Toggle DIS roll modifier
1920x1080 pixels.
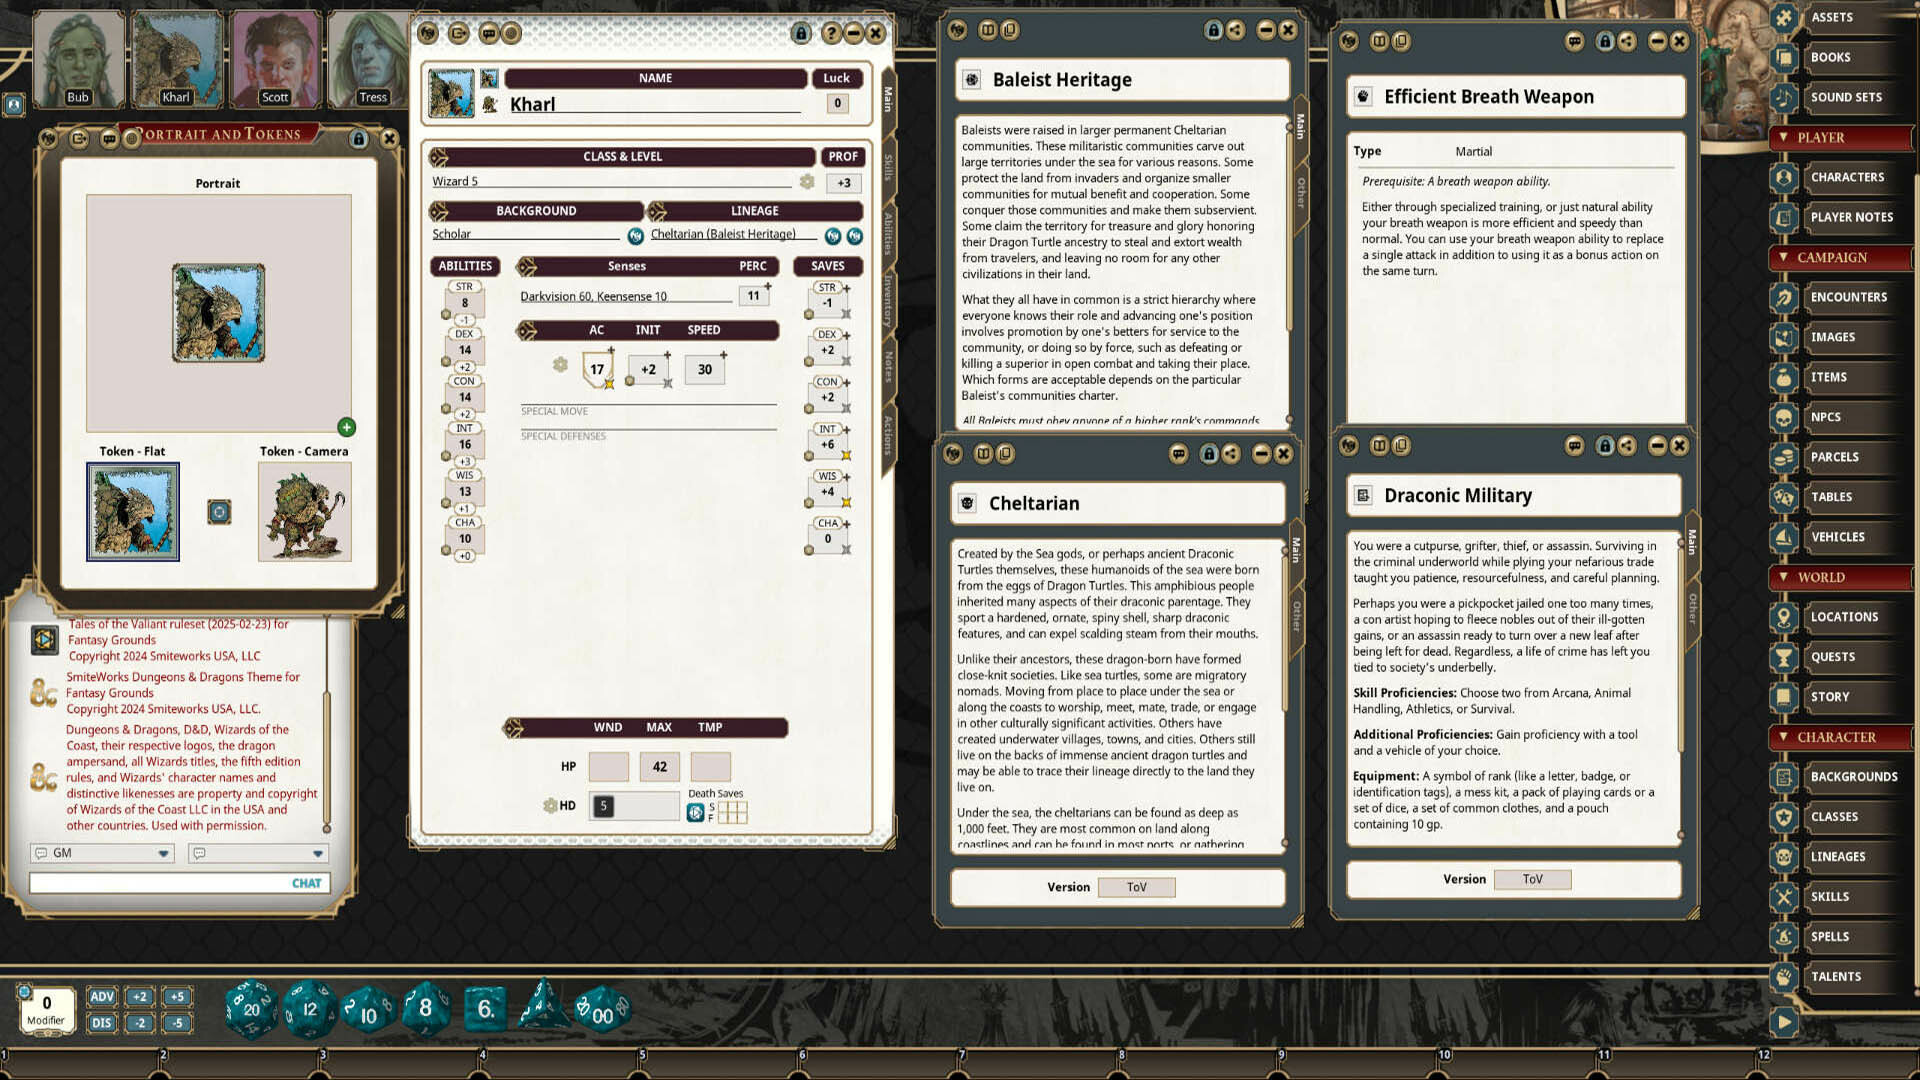pos(102,1023)
